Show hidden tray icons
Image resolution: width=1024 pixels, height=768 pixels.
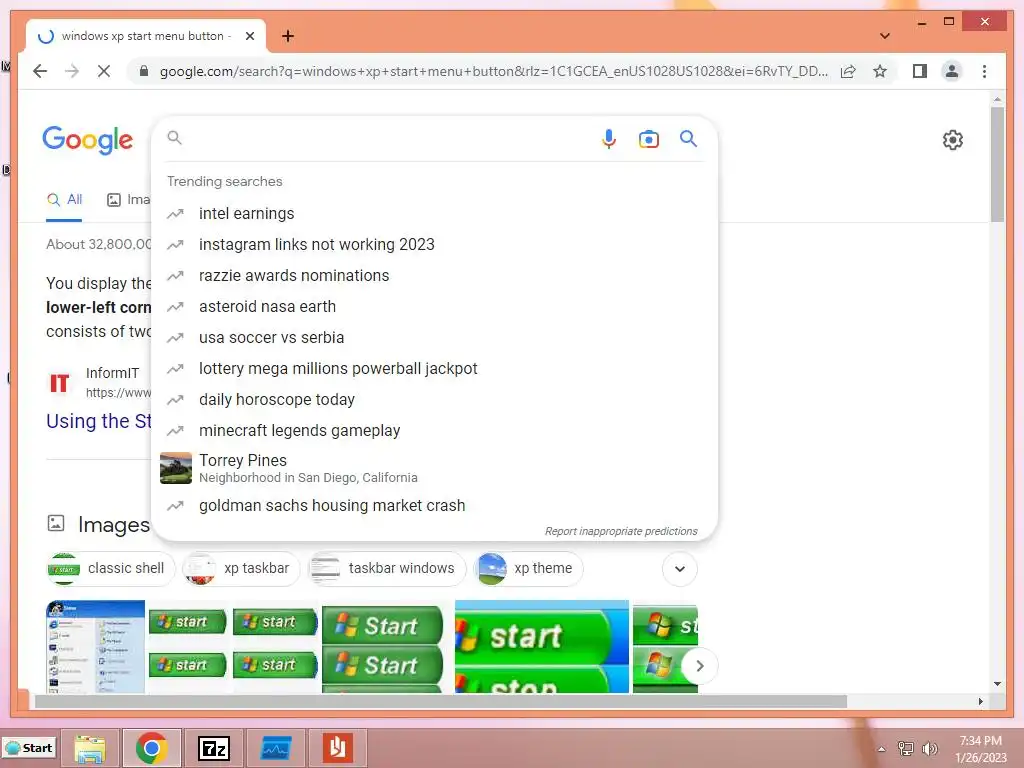pos(881,749)
